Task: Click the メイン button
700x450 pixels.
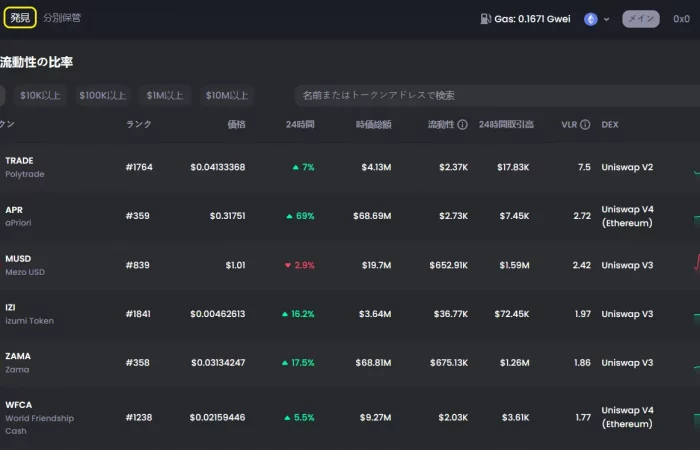Action: pyautogui.click(x=641, y=19)
